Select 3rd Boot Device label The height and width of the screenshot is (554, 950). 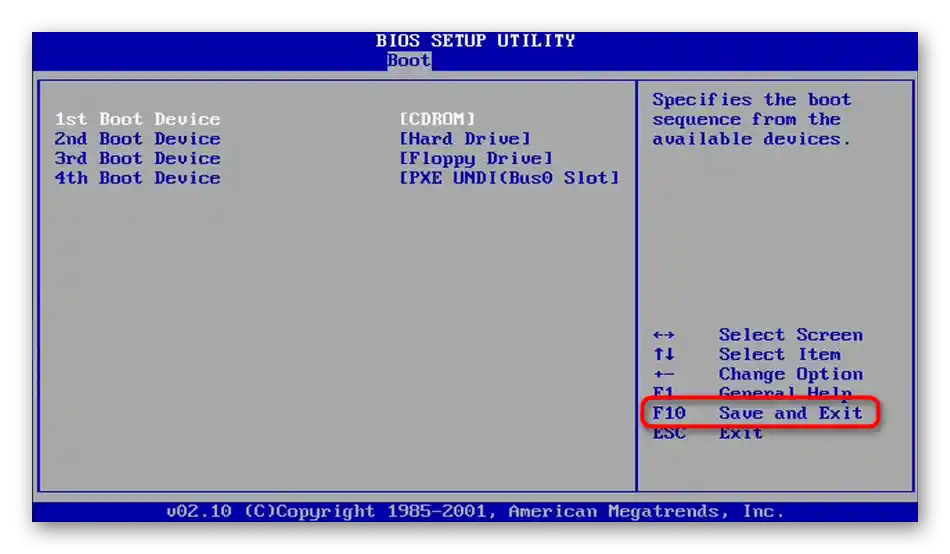point(138,158)
